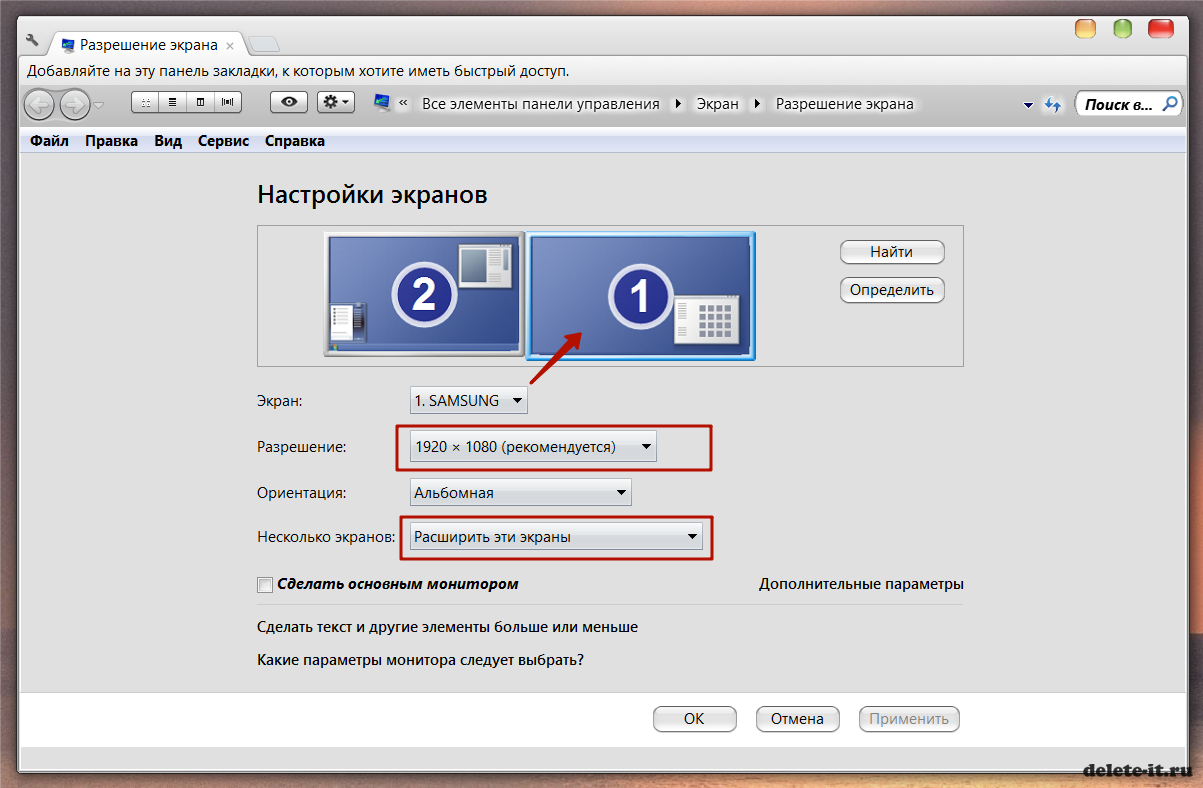1203x788 pixels.
Task: Select the list view button
Action: click(x=172, y=102)
